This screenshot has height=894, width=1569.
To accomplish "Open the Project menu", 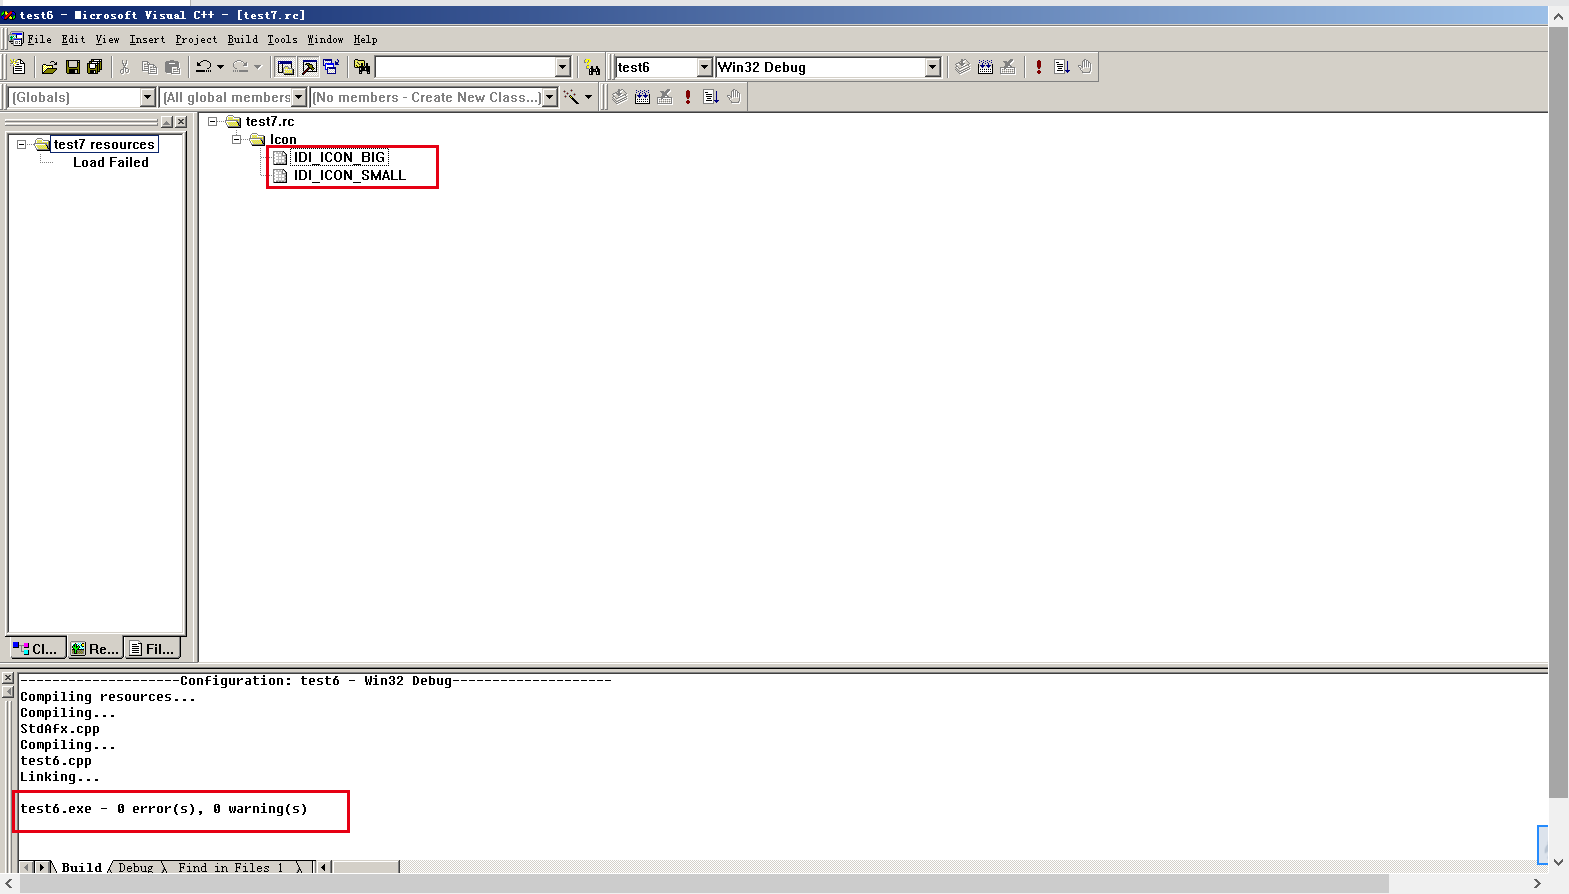I will click(196, 39).
